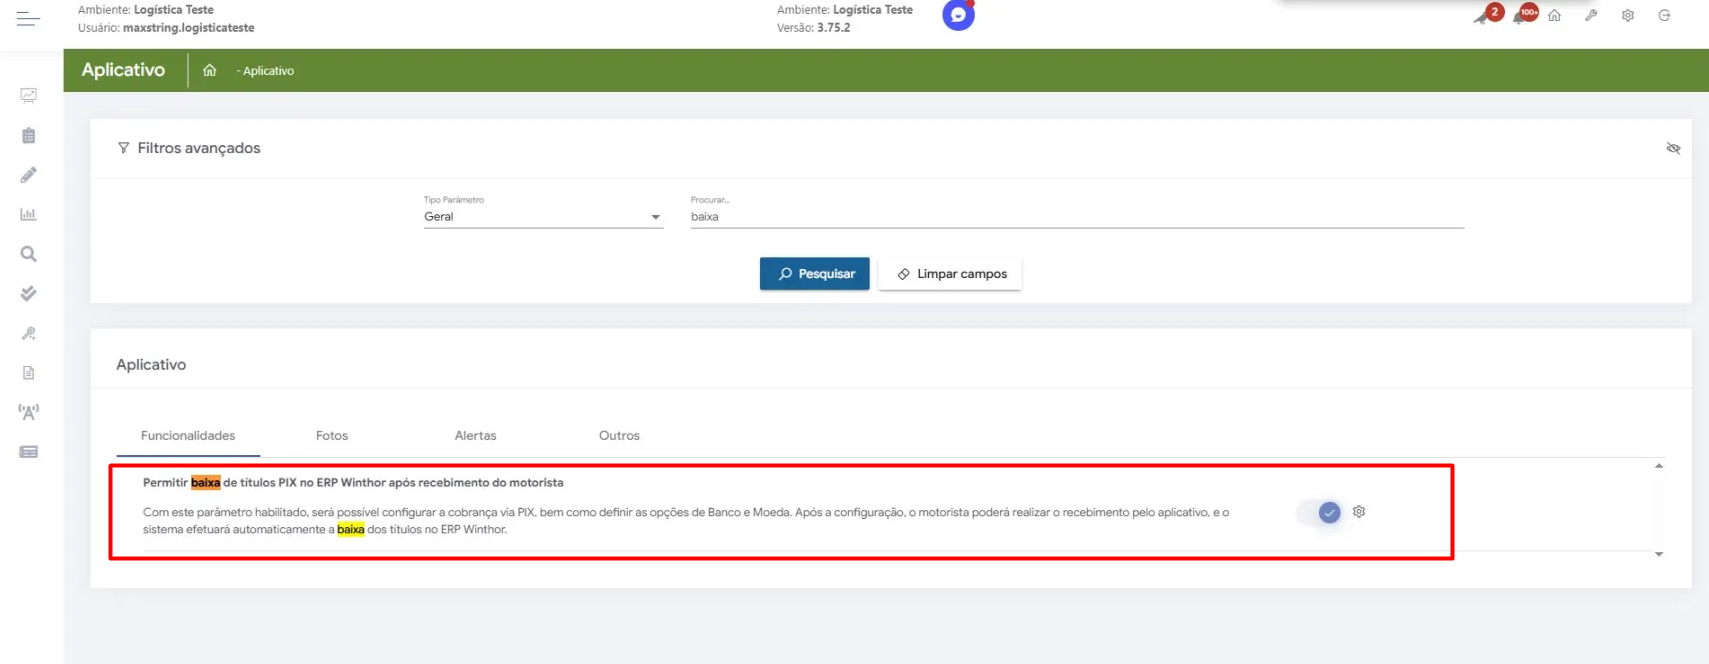1709x664 pixels.
Task: Select the Funcionalidades tab
Action: pos(188,436)
